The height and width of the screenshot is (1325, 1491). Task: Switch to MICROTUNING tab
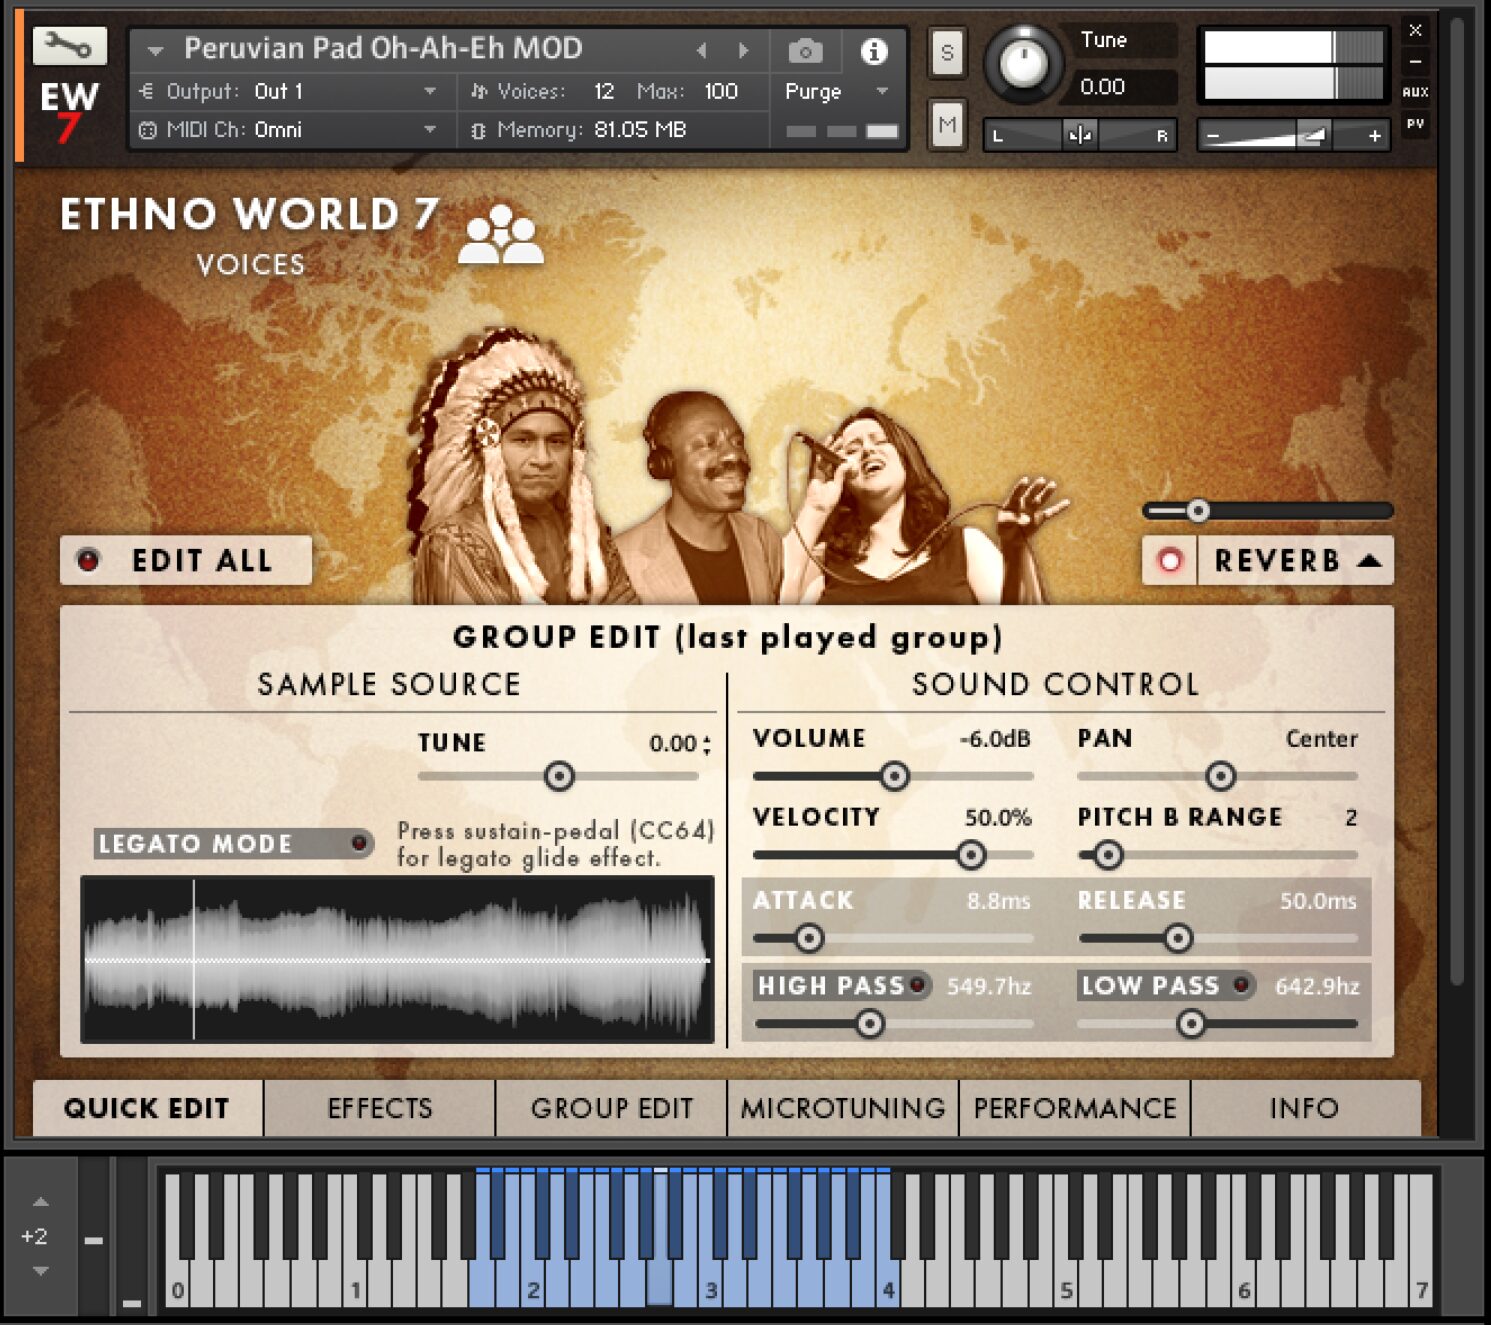click(x=843, y=1108)
